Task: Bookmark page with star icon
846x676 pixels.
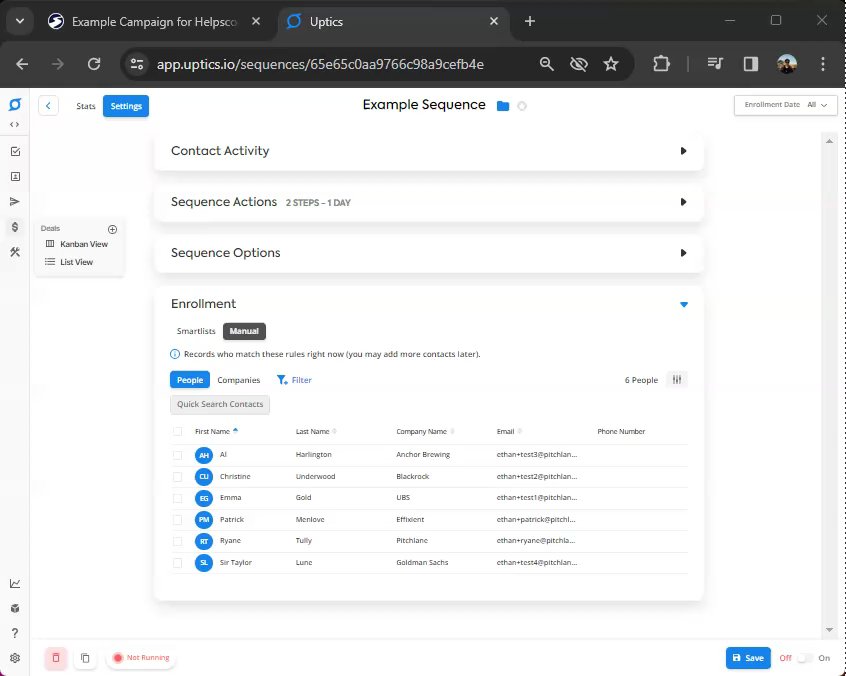Action: pyautogui.click(x=611, y=64)
